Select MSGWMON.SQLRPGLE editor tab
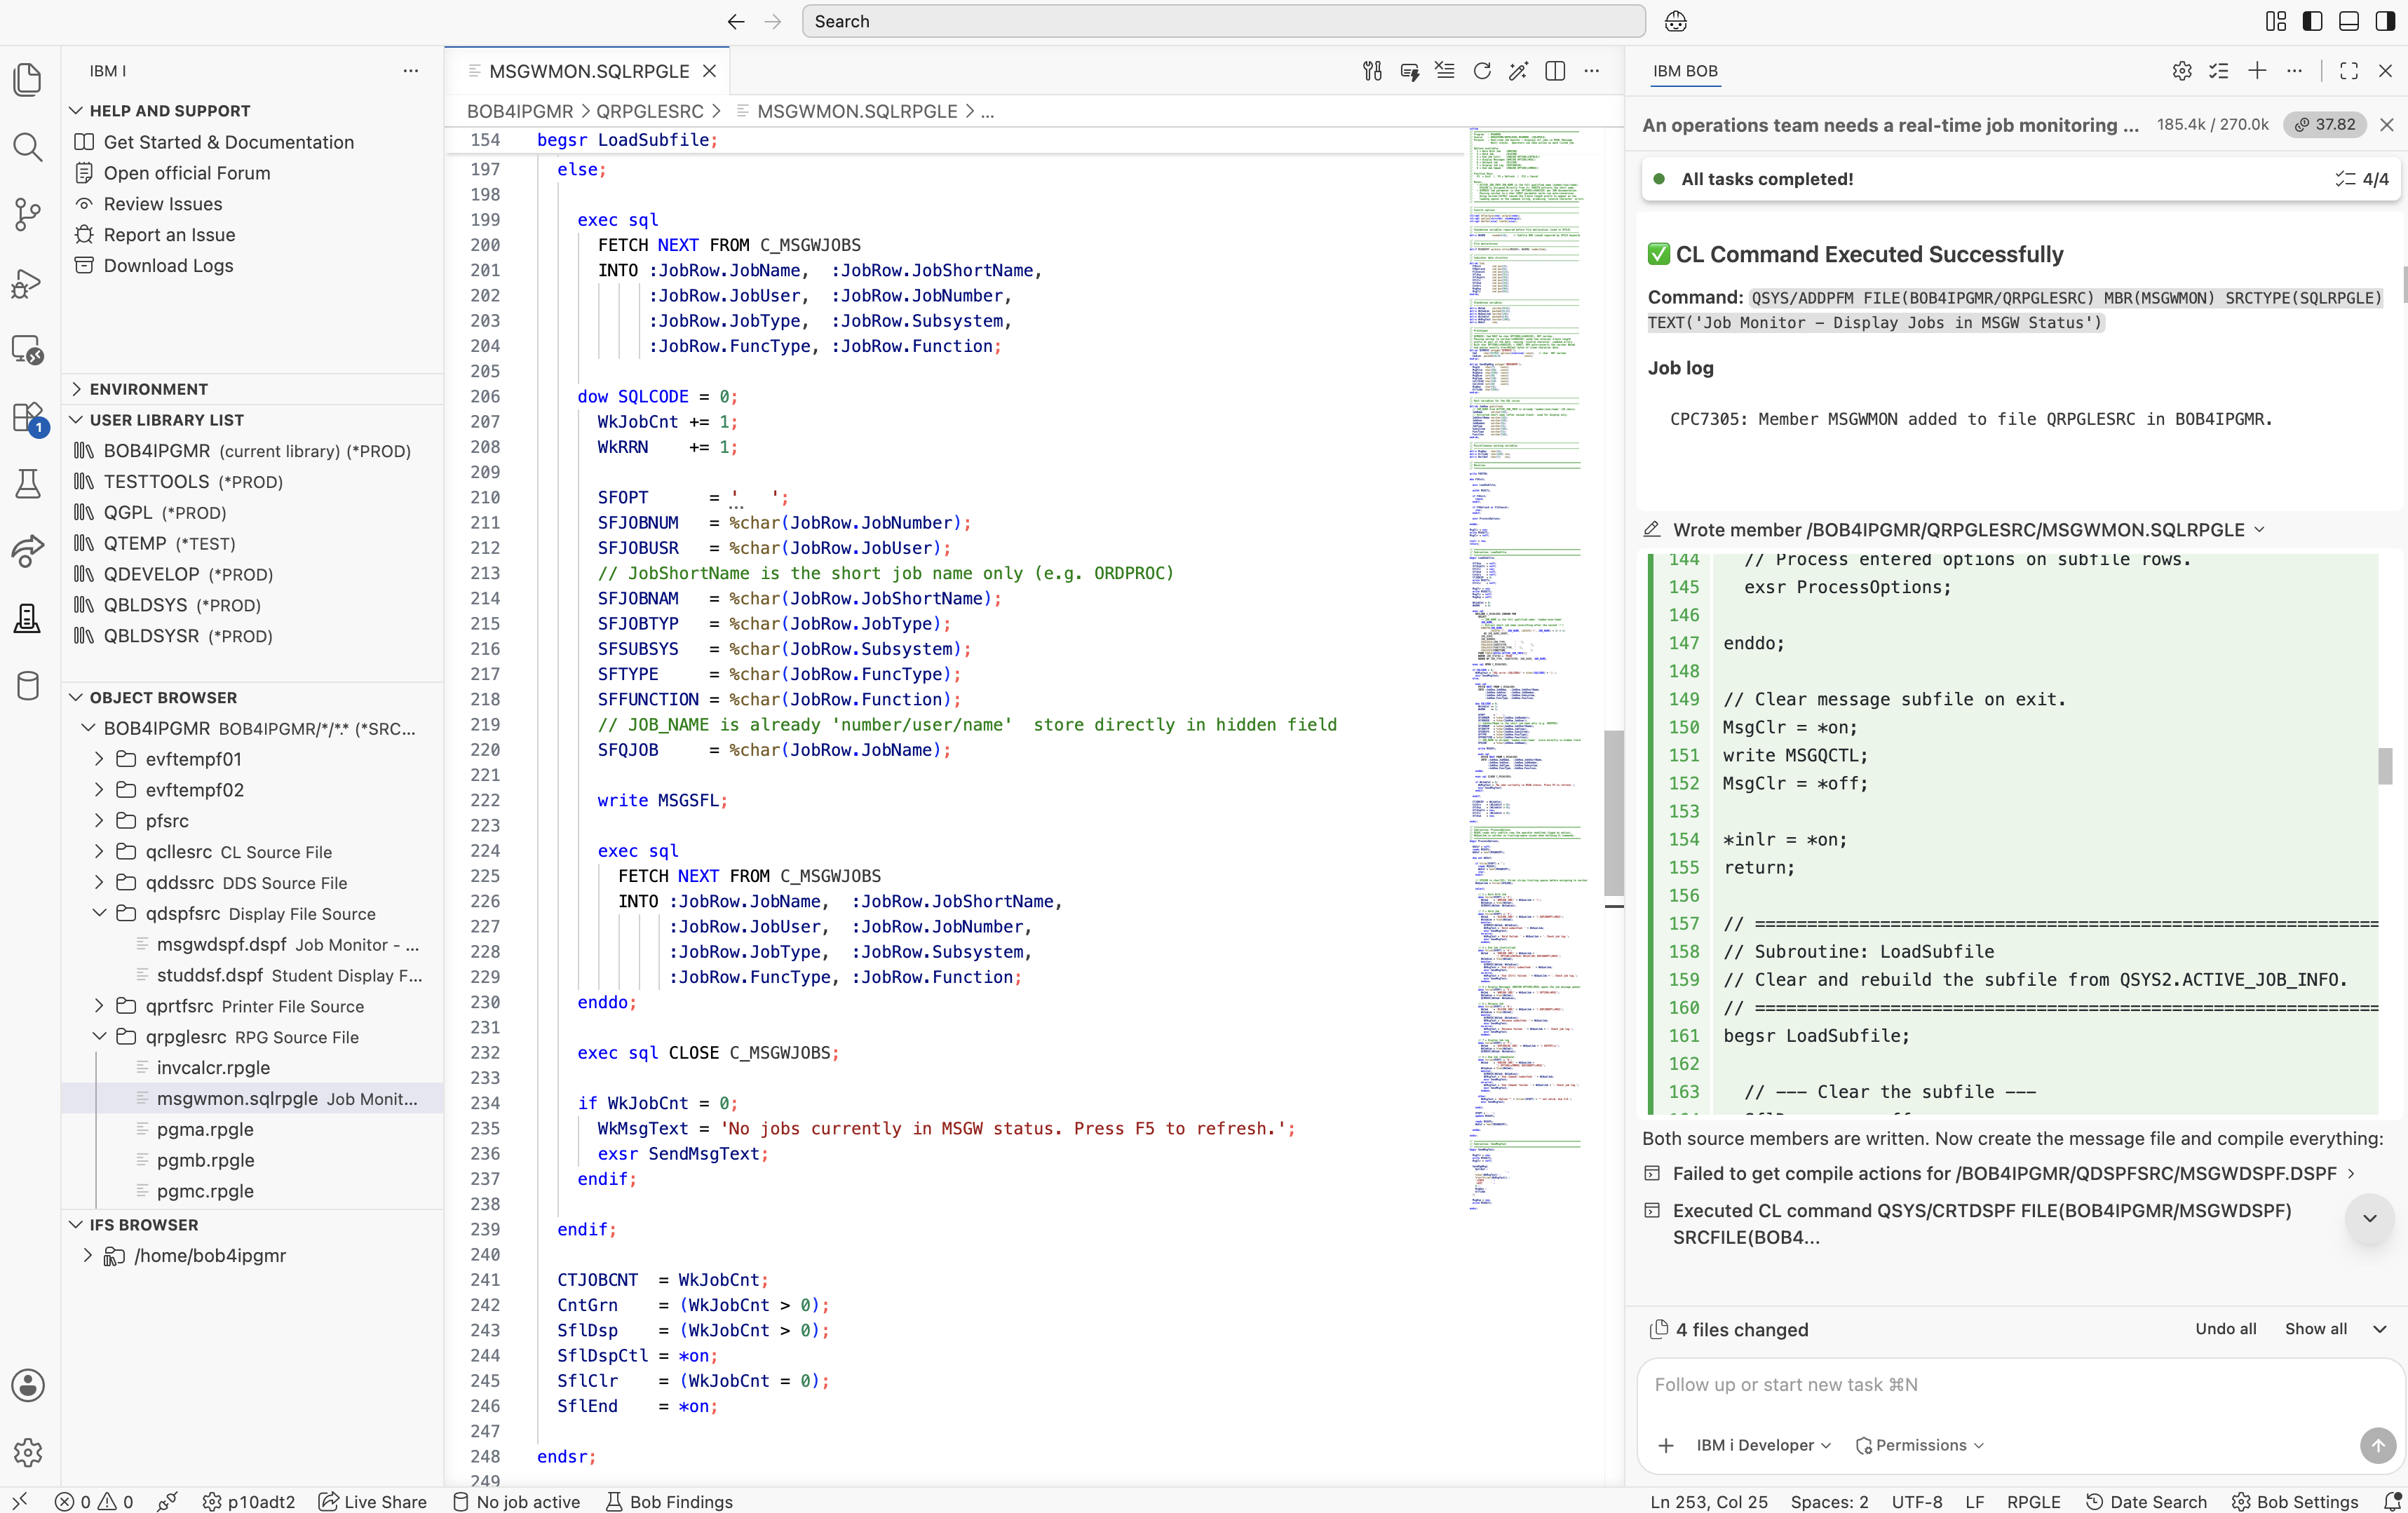This screenshot has height=1513, width=2408. click(x=588, y=71)
